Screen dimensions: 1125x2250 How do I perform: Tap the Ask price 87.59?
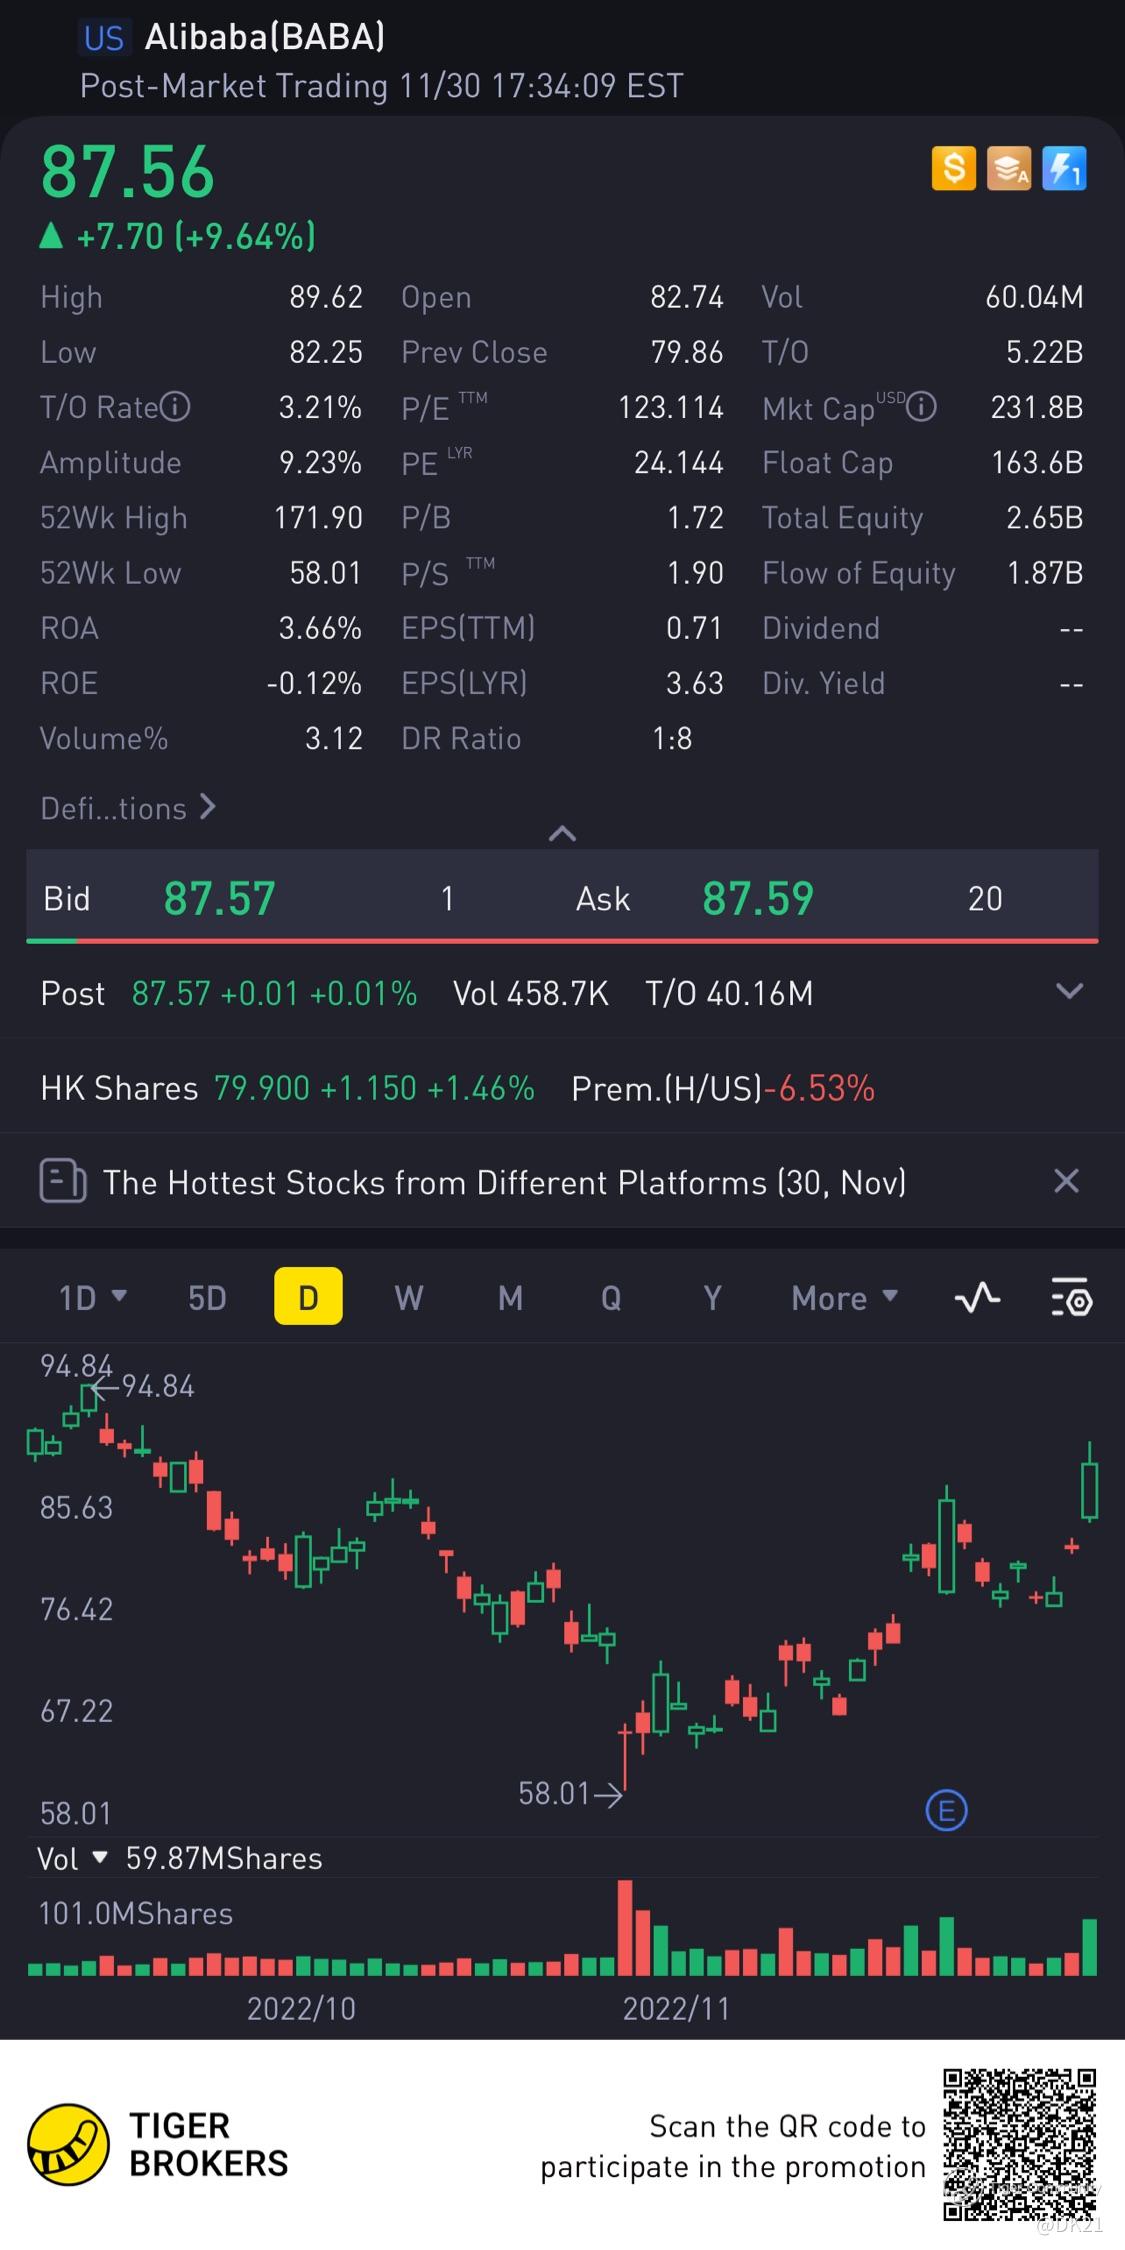758,898
